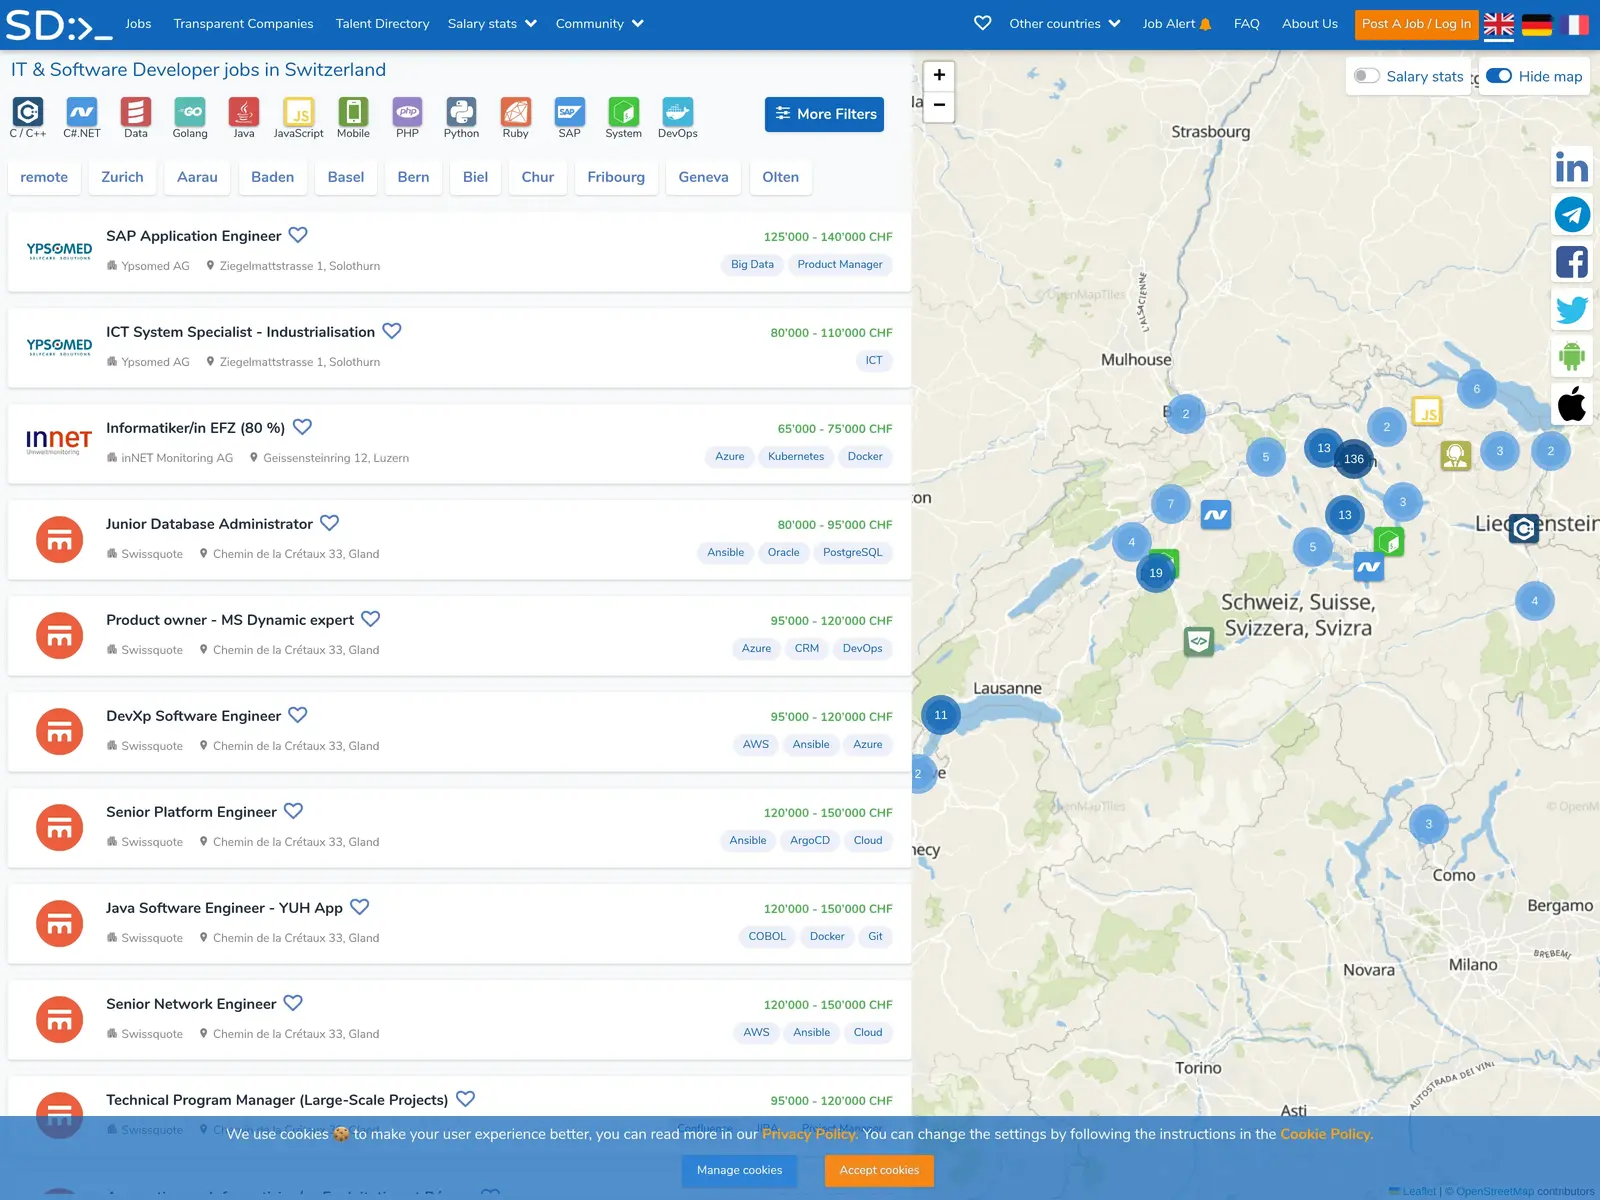
Task: Choose the Golang filter icon
Action: [x=190, y=111]
